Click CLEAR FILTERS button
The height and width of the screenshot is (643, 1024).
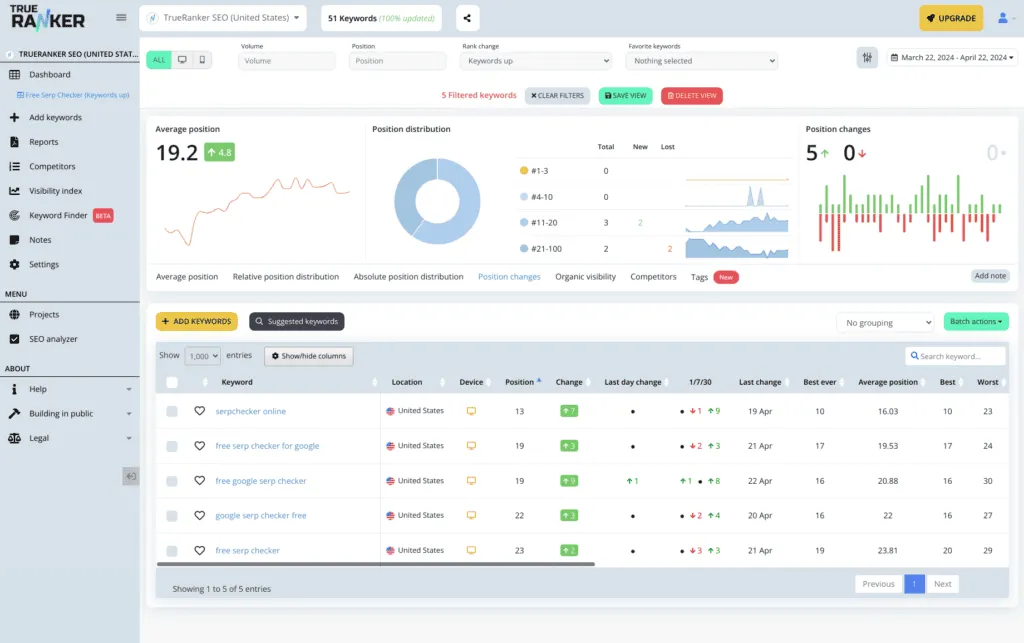coord(557,95)
